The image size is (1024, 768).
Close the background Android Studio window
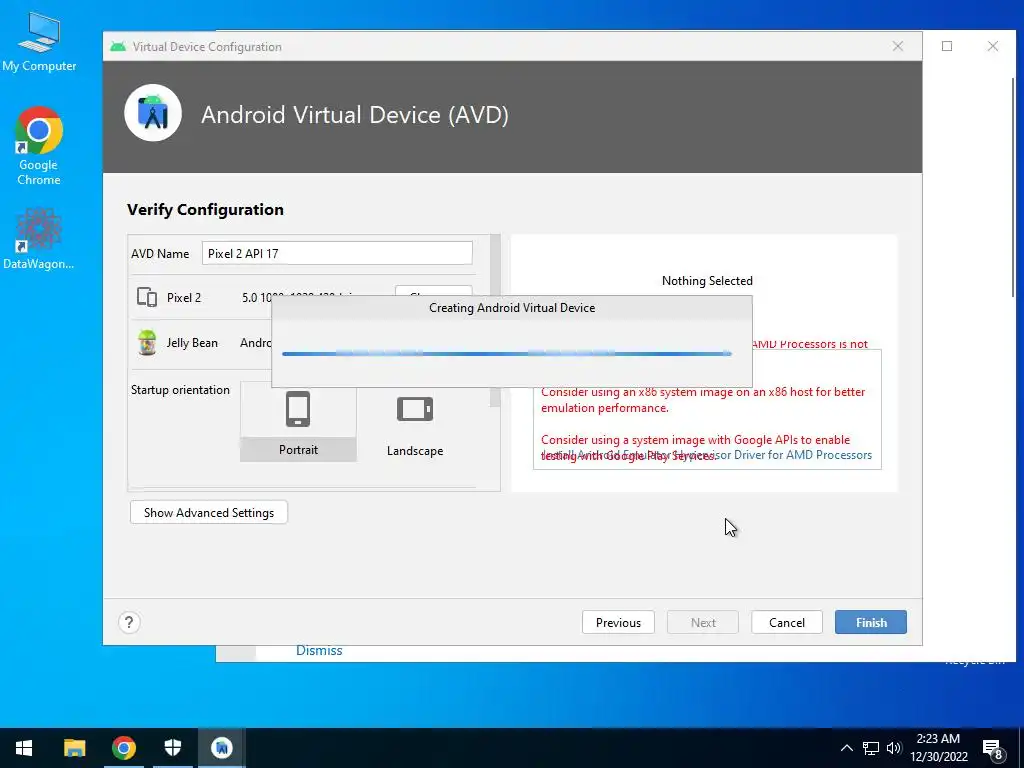point(993,46)
